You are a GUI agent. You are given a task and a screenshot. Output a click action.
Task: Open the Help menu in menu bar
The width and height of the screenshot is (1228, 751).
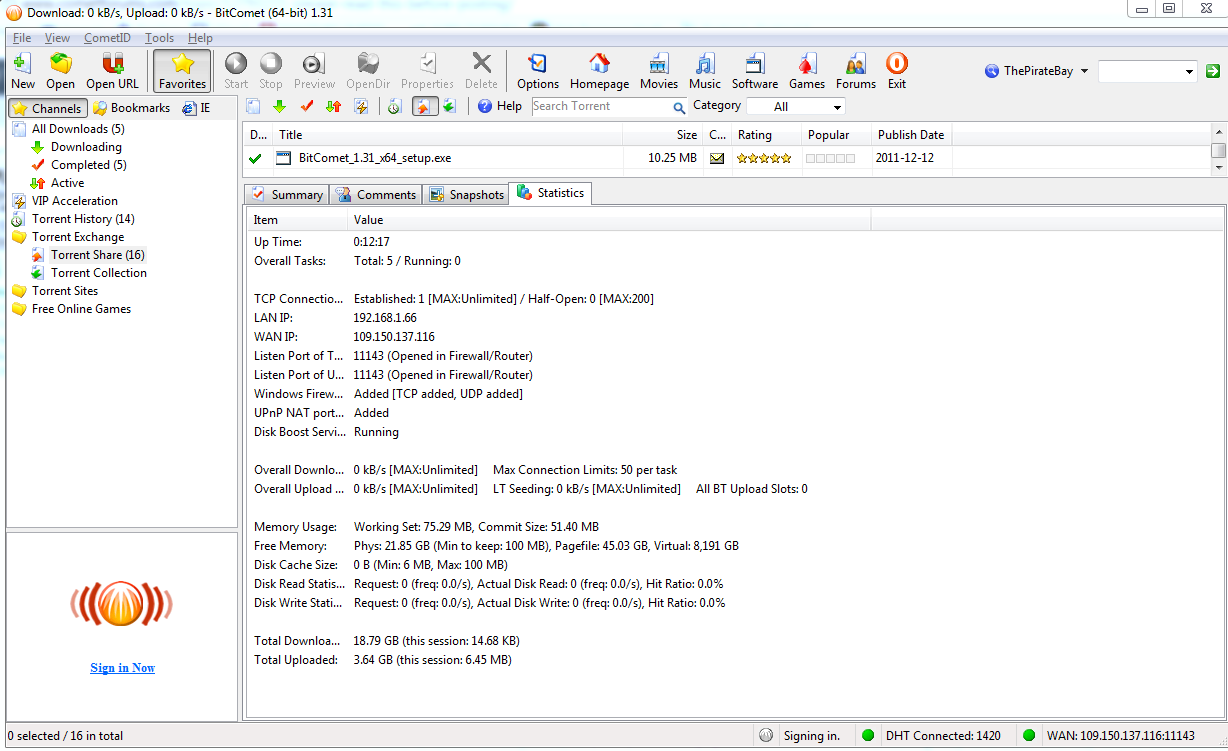point(200,38)
